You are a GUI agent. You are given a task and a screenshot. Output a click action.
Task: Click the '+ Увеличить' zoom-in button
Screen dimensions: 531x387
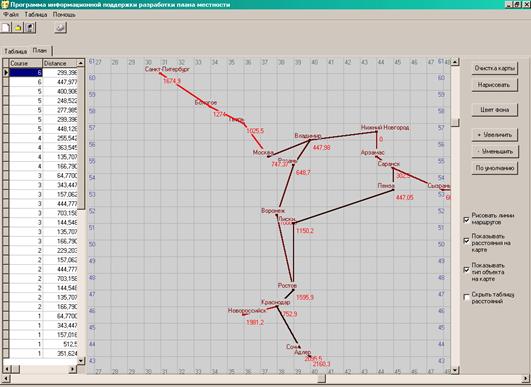494,135
